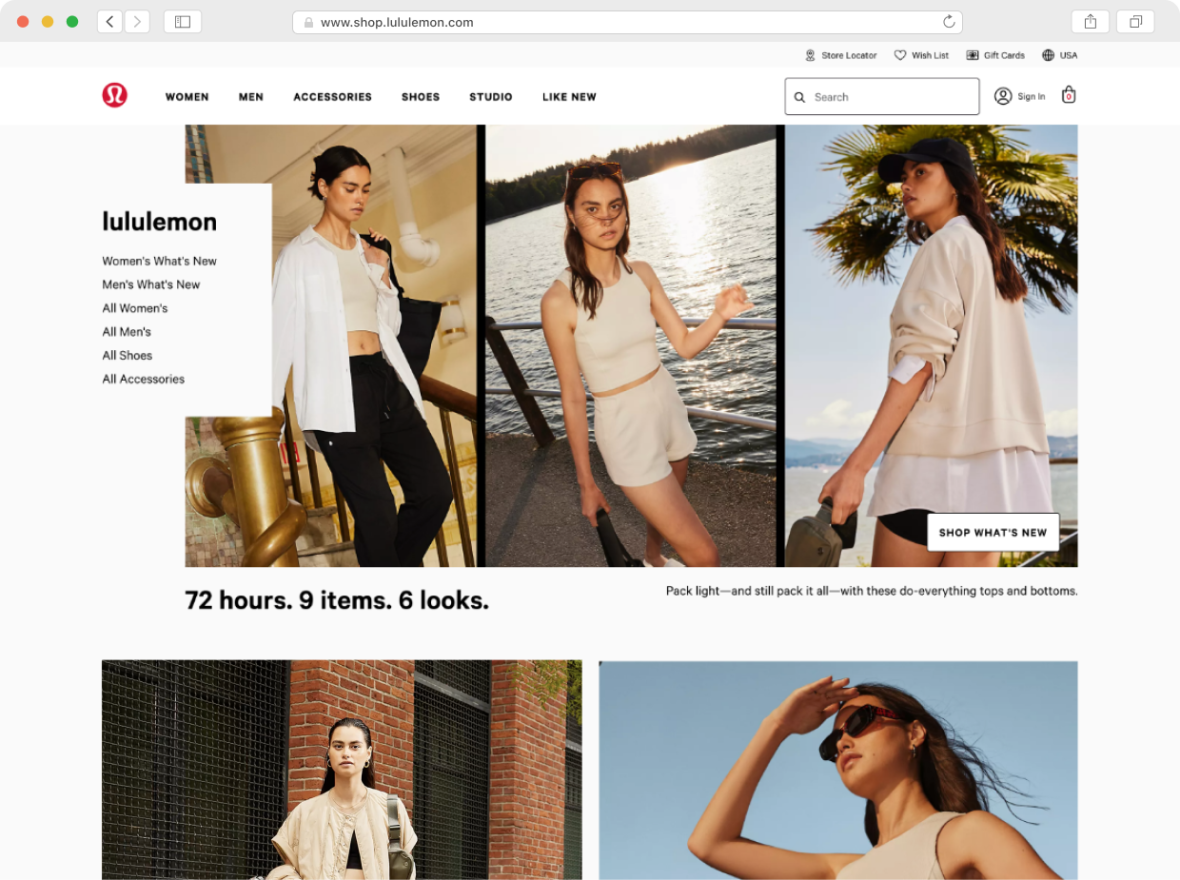The height and width of the screenshot is (880, 1180).
Task: Open the browser share menu
Action: [1090, 21]
